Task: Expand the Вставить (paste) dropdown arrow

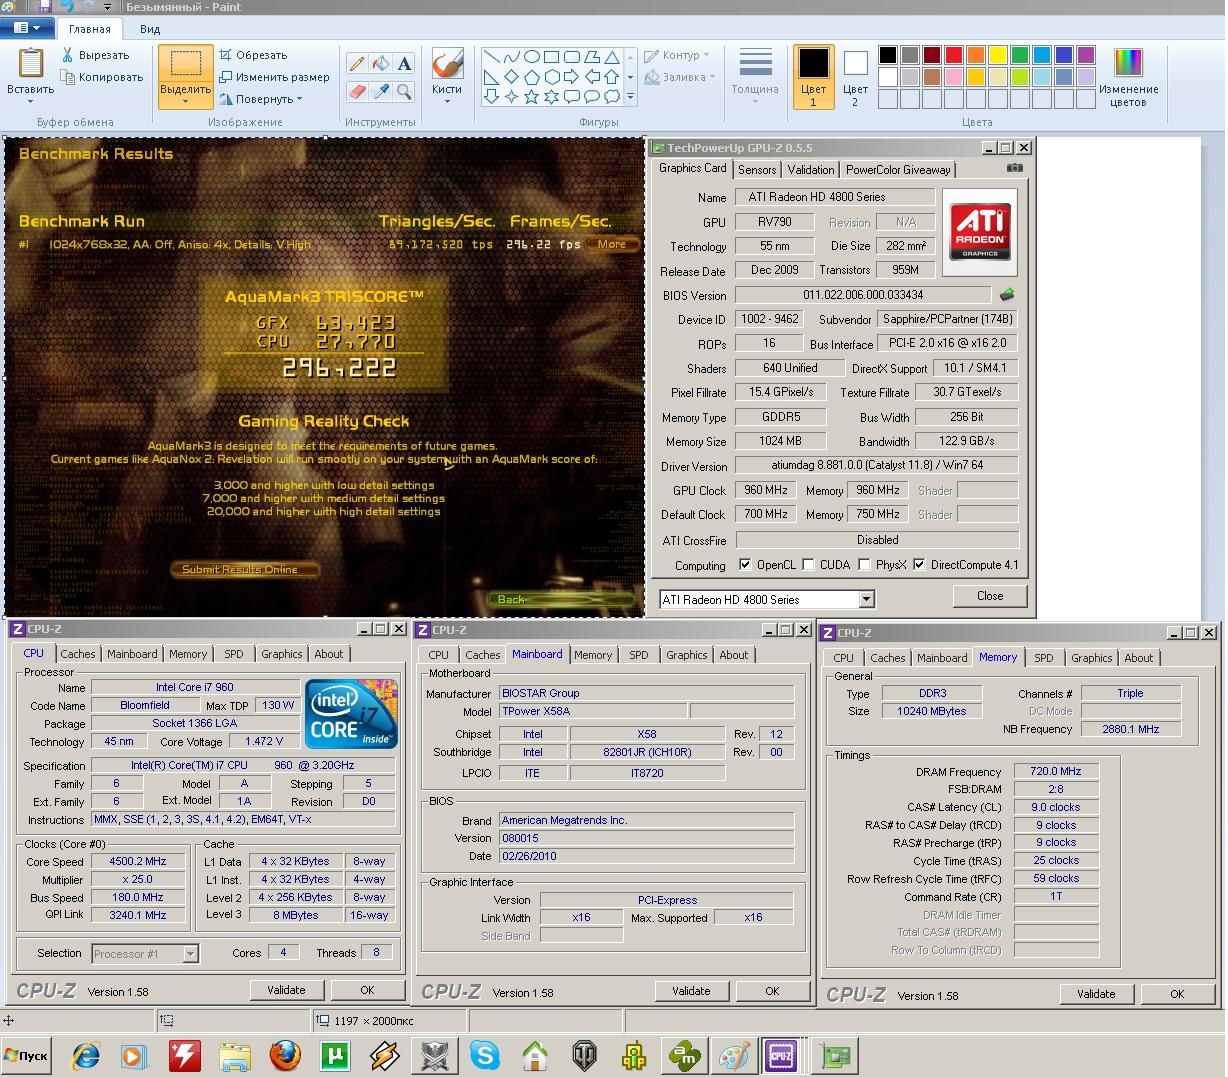Action: coord(30,101)
